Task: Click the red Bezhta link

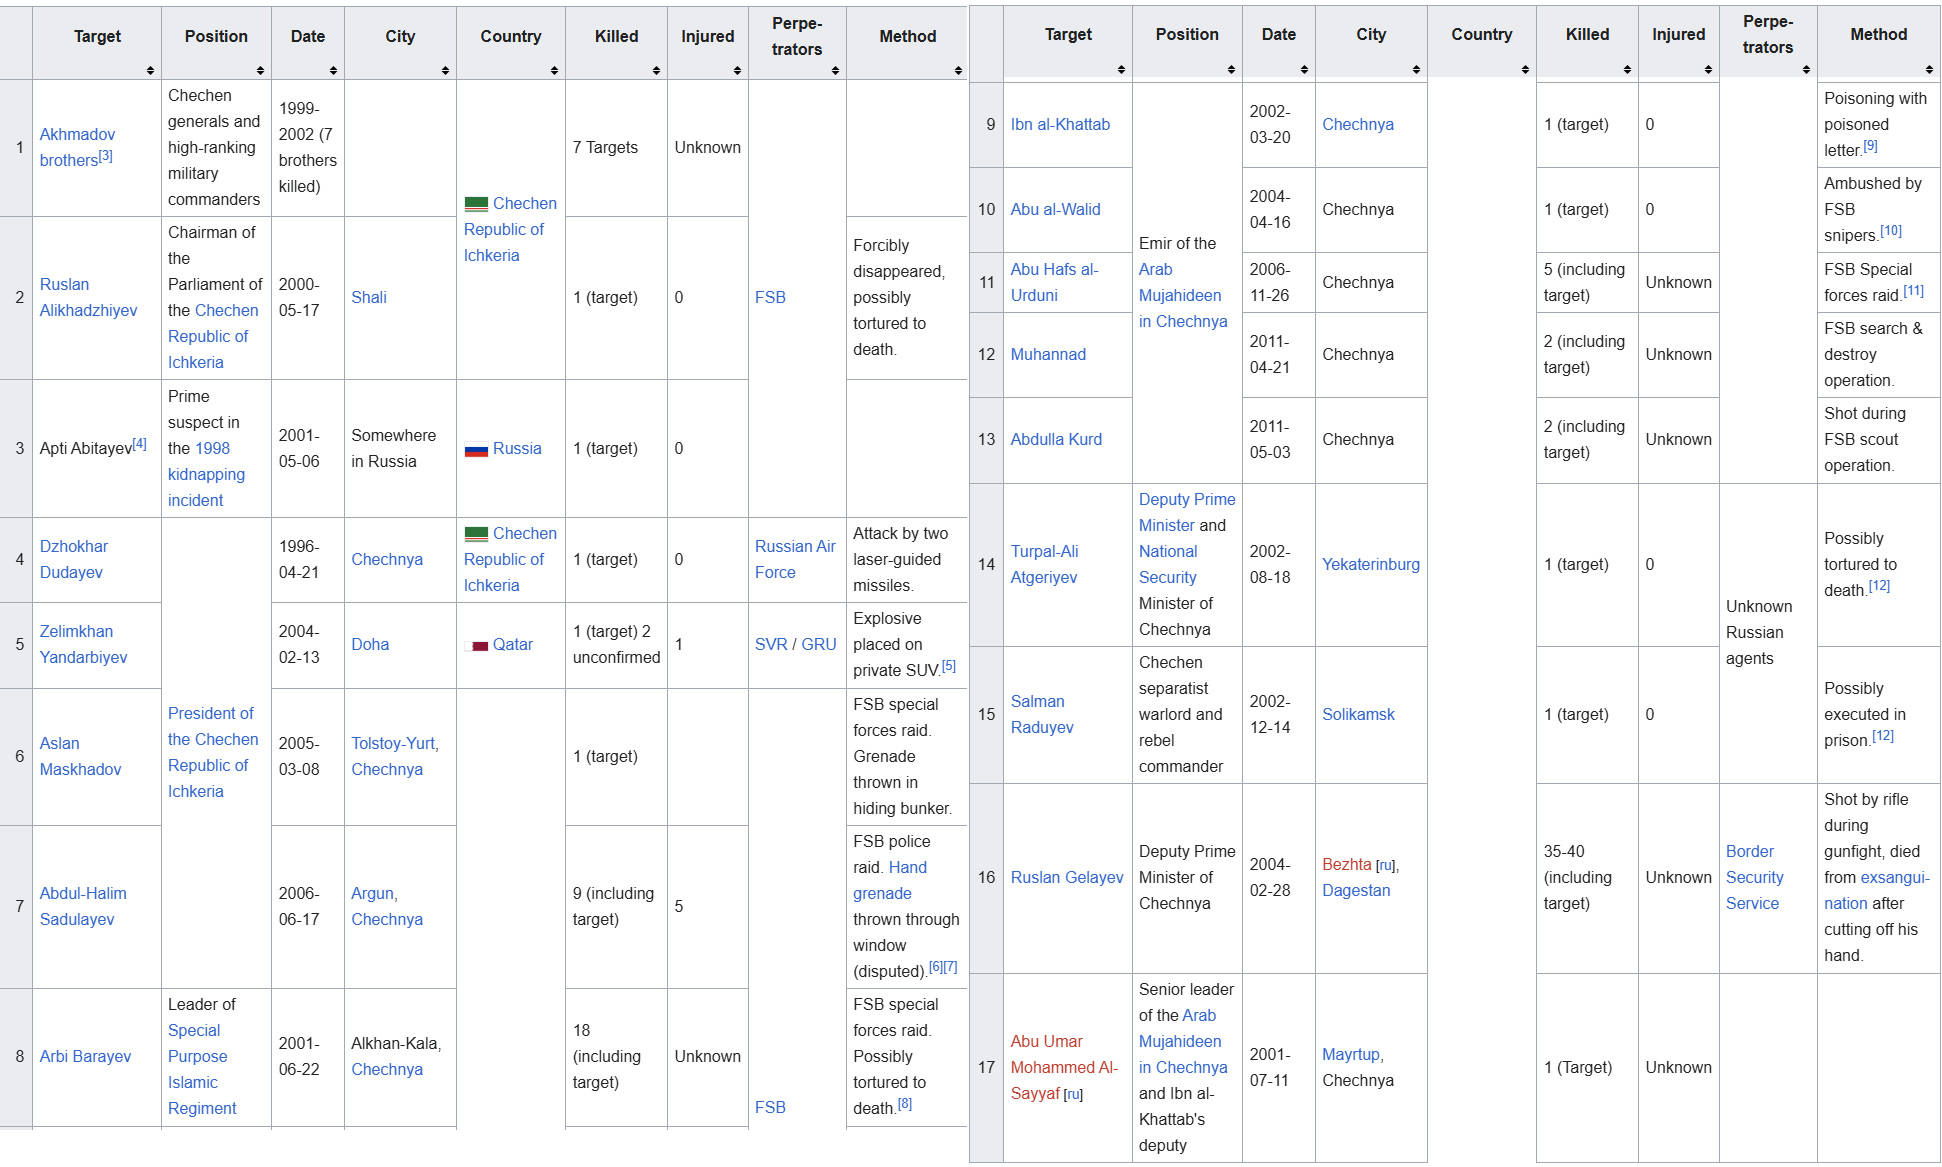Action: [1346, 864]
